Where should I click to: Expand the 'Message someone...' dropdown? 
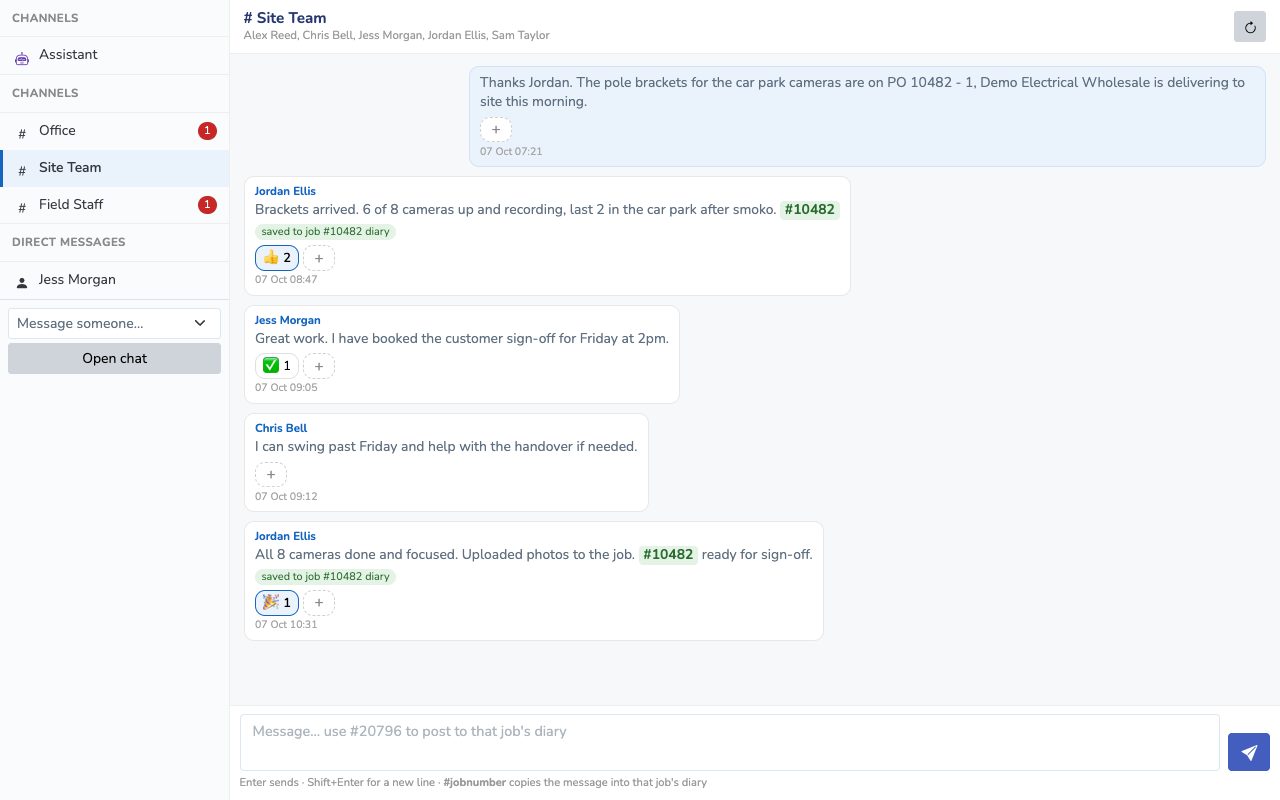[114, 323]
